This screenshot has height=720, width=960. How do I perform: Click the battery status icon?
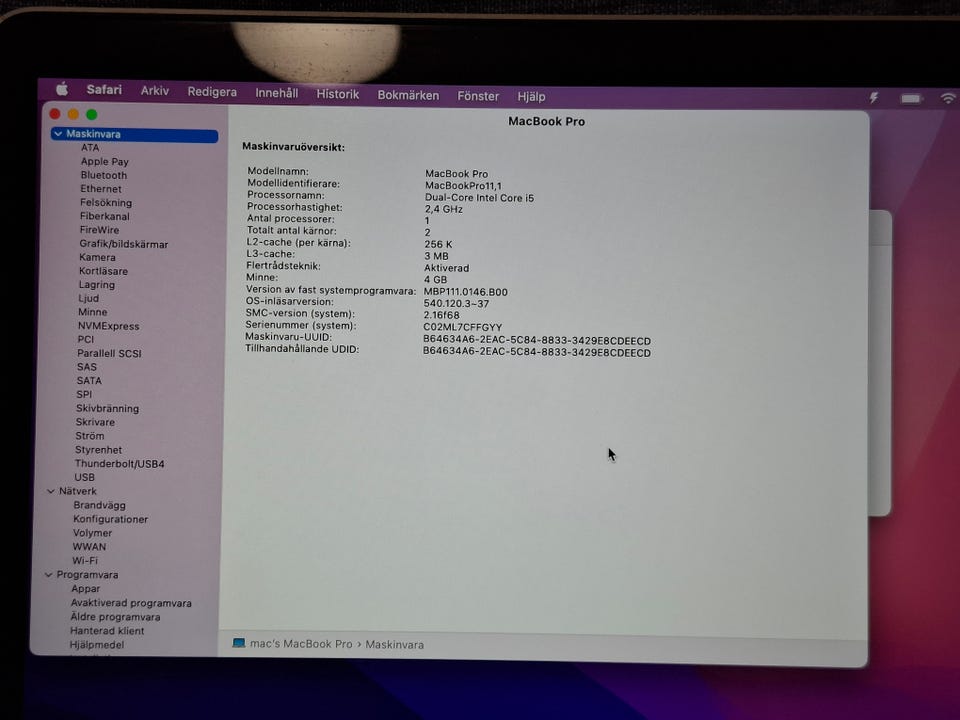910,98
